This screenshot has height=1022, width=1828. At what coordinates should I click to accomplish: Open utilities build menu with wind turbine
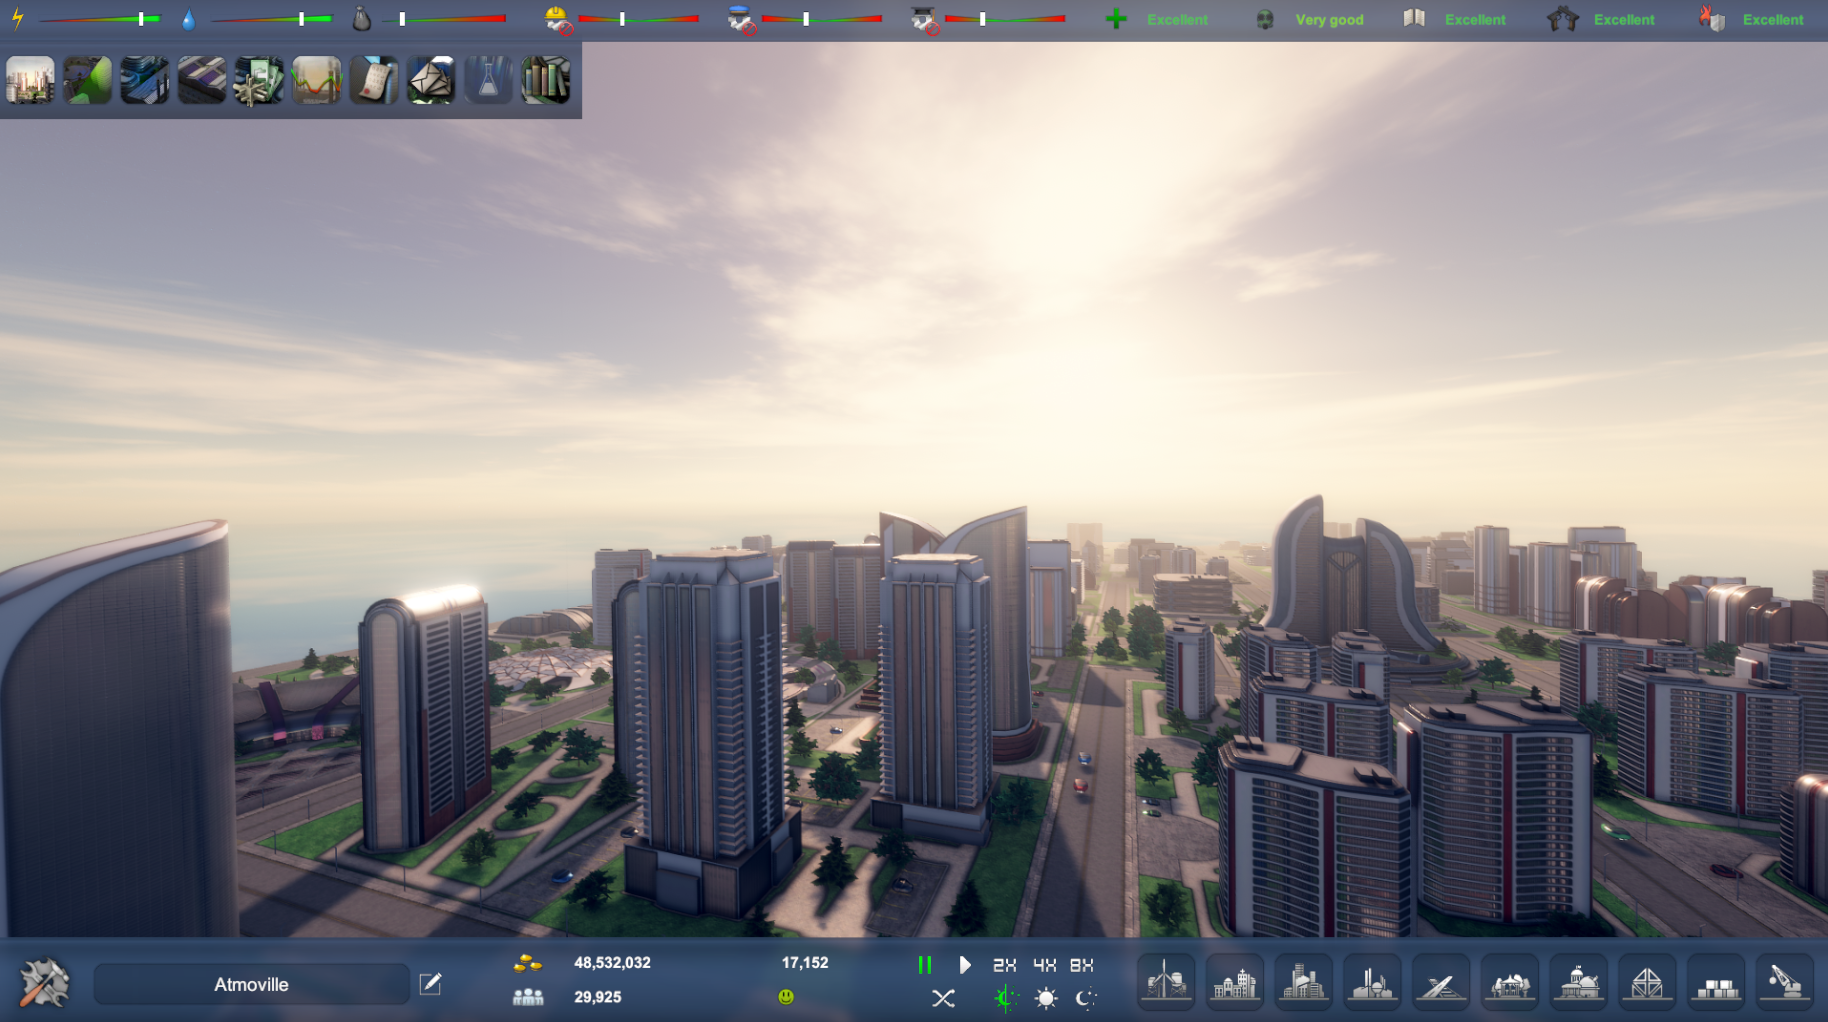1166,982
